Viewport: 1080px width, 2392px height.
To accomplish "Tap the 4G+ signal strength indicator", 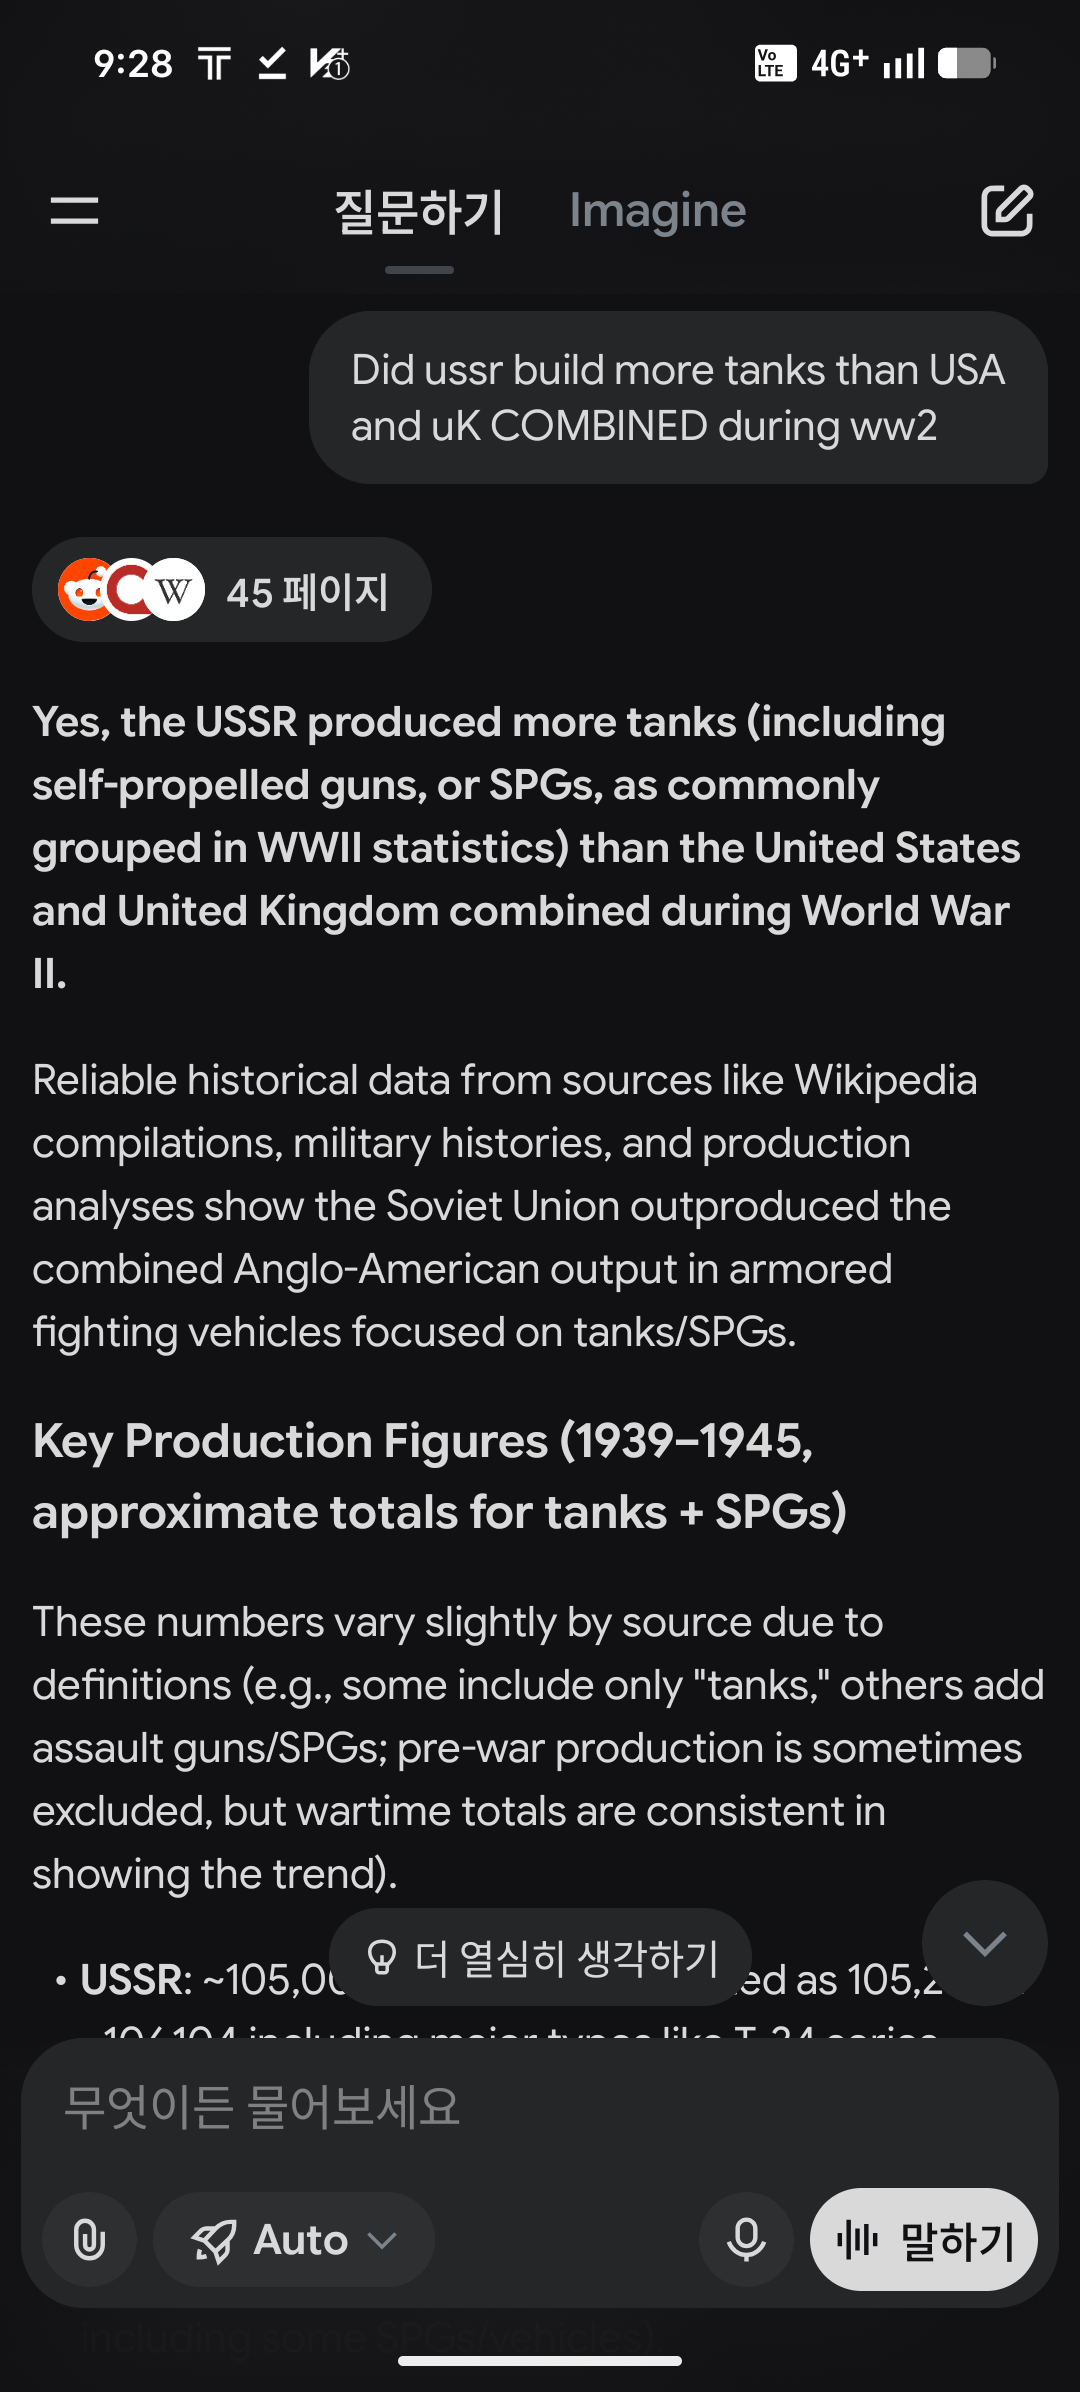I will [866, 64].
